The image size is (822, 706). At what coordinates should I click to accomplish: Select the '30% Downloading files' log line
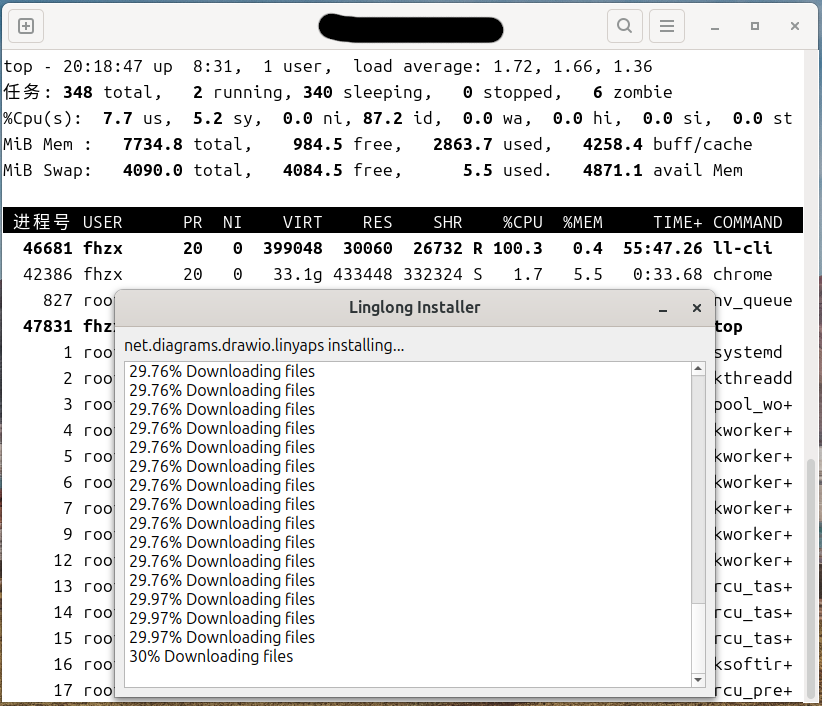(x=211, y=656)
